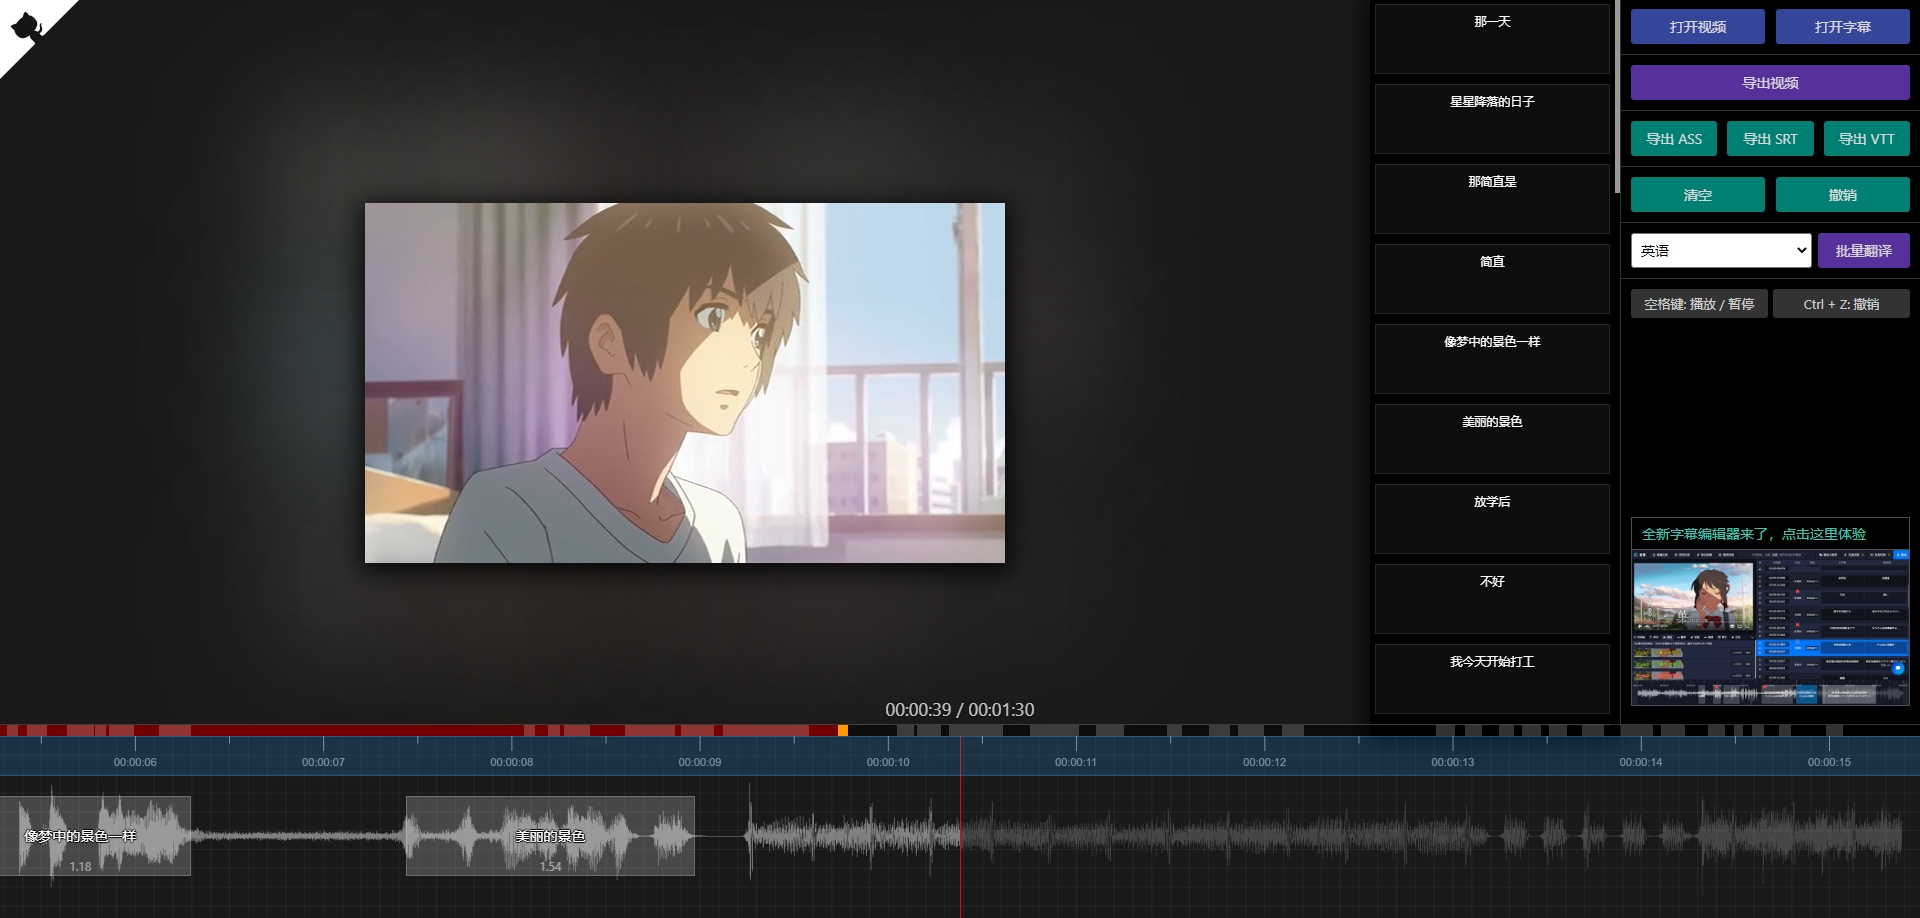Select the subtitle row 简直

(1492, 279)
